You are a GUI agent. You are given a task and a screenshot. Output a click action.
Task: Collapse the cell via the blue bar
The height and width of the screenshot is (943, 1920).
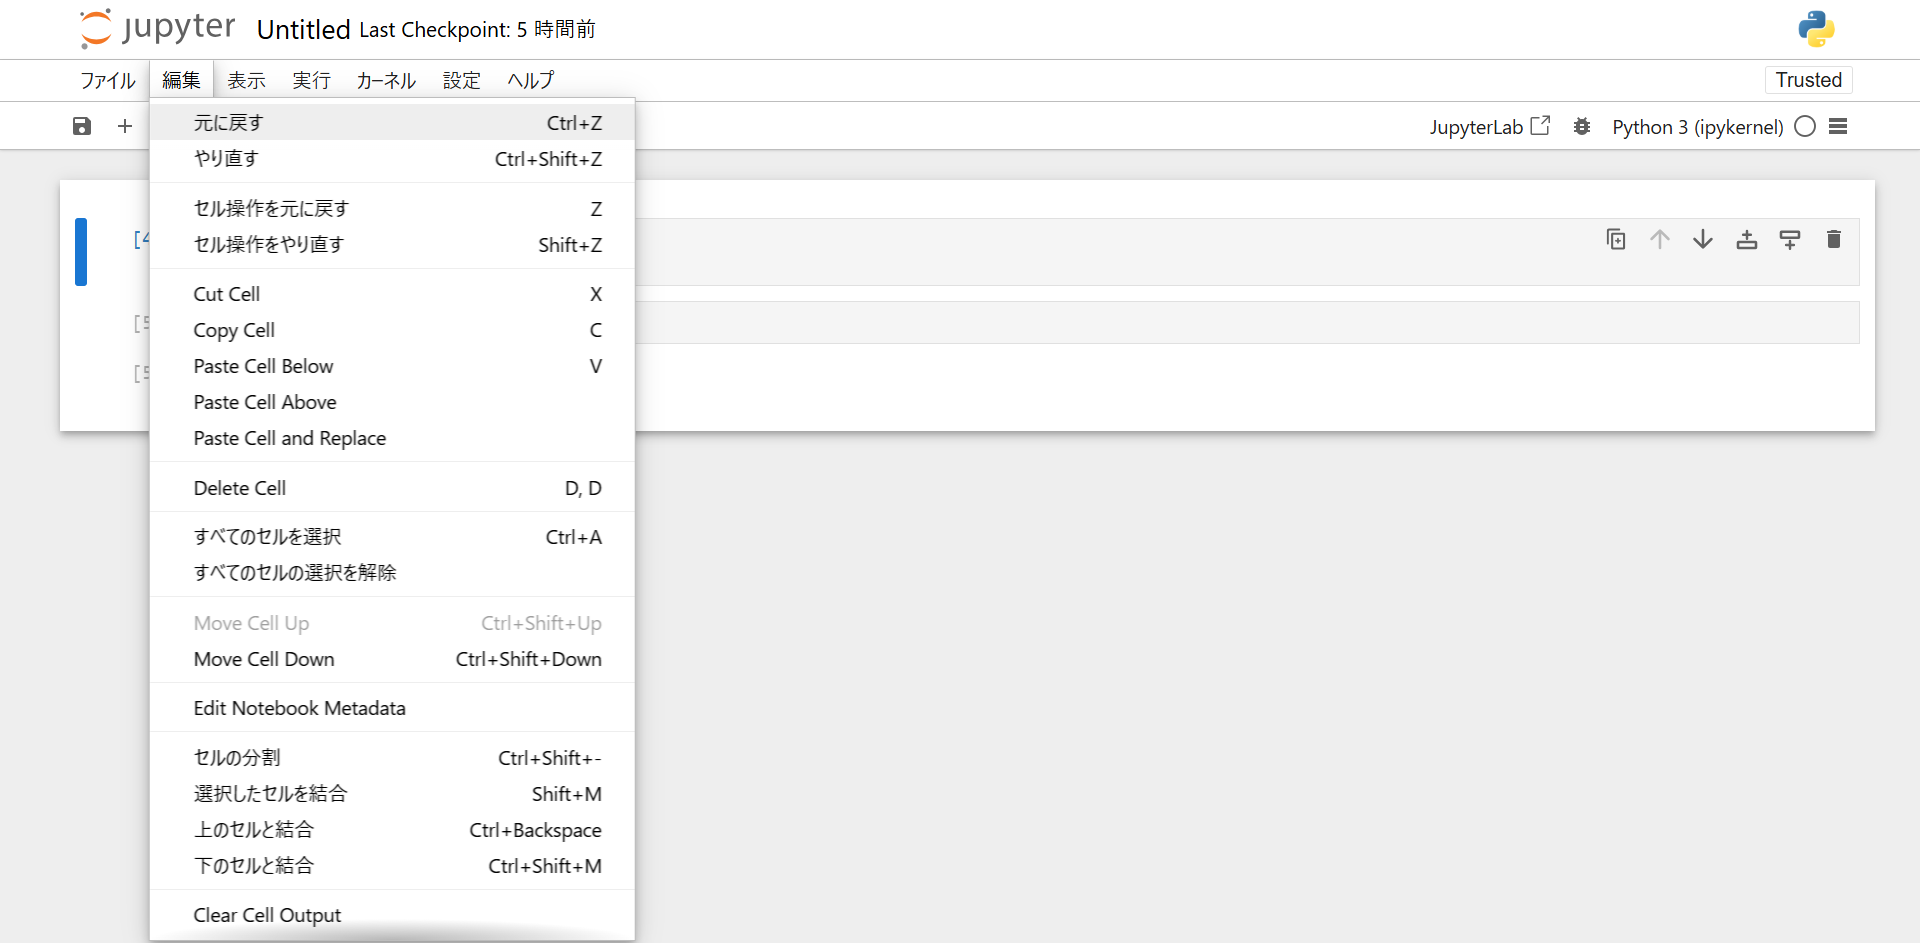pyautogui.click(x=80, y=252)
